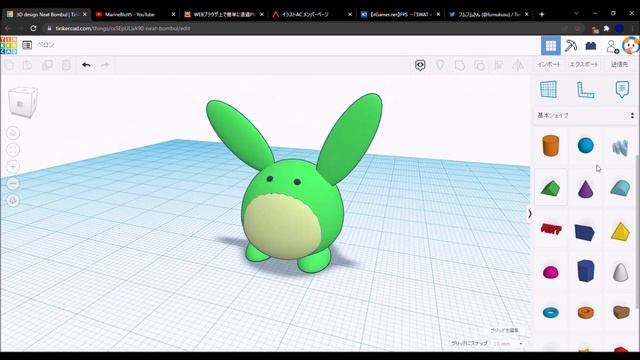Click the Export button
This screenshot has height=360, width=640.
(x=584, y=64)
